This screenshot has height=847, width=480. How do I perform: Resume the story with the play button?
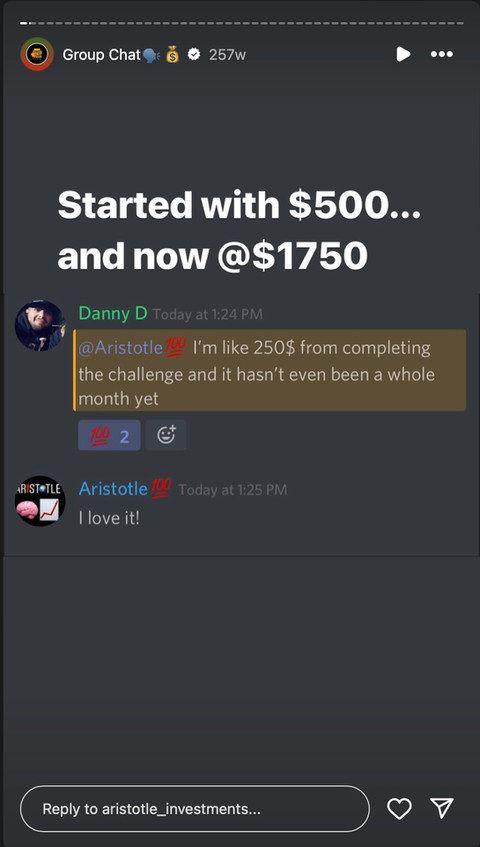[403, 54]
